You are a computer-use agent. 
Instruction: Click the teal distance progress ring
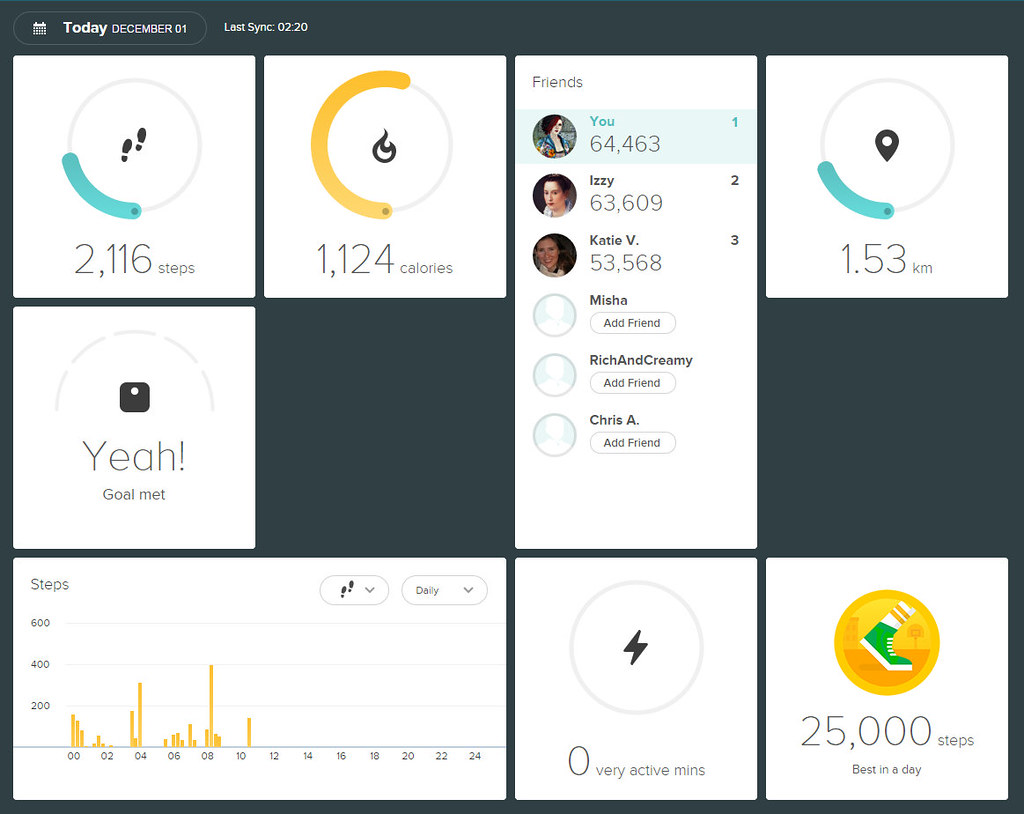pyautogui.click(x=887, y=148)
